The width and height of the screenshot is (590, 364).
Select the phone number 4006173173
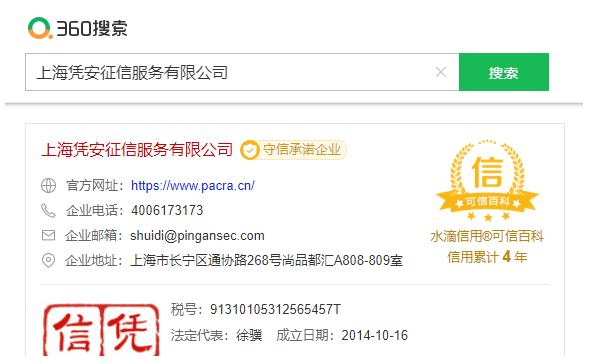pos(167,210)
